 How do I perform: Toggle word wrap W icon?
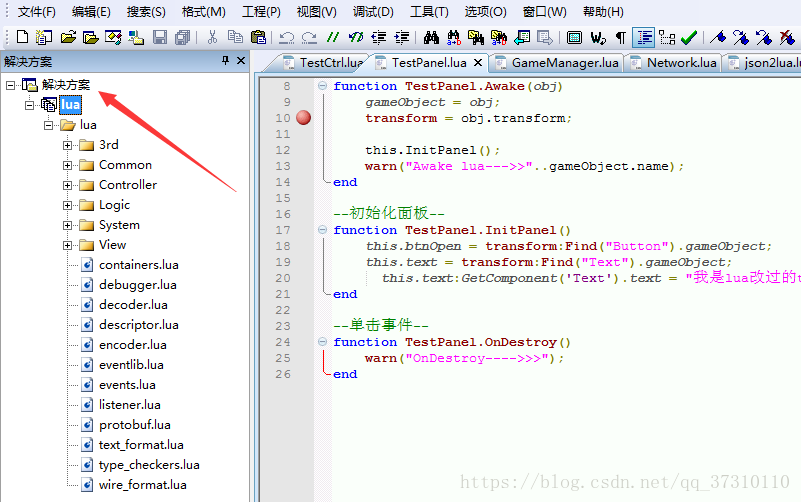click(598, 37)
